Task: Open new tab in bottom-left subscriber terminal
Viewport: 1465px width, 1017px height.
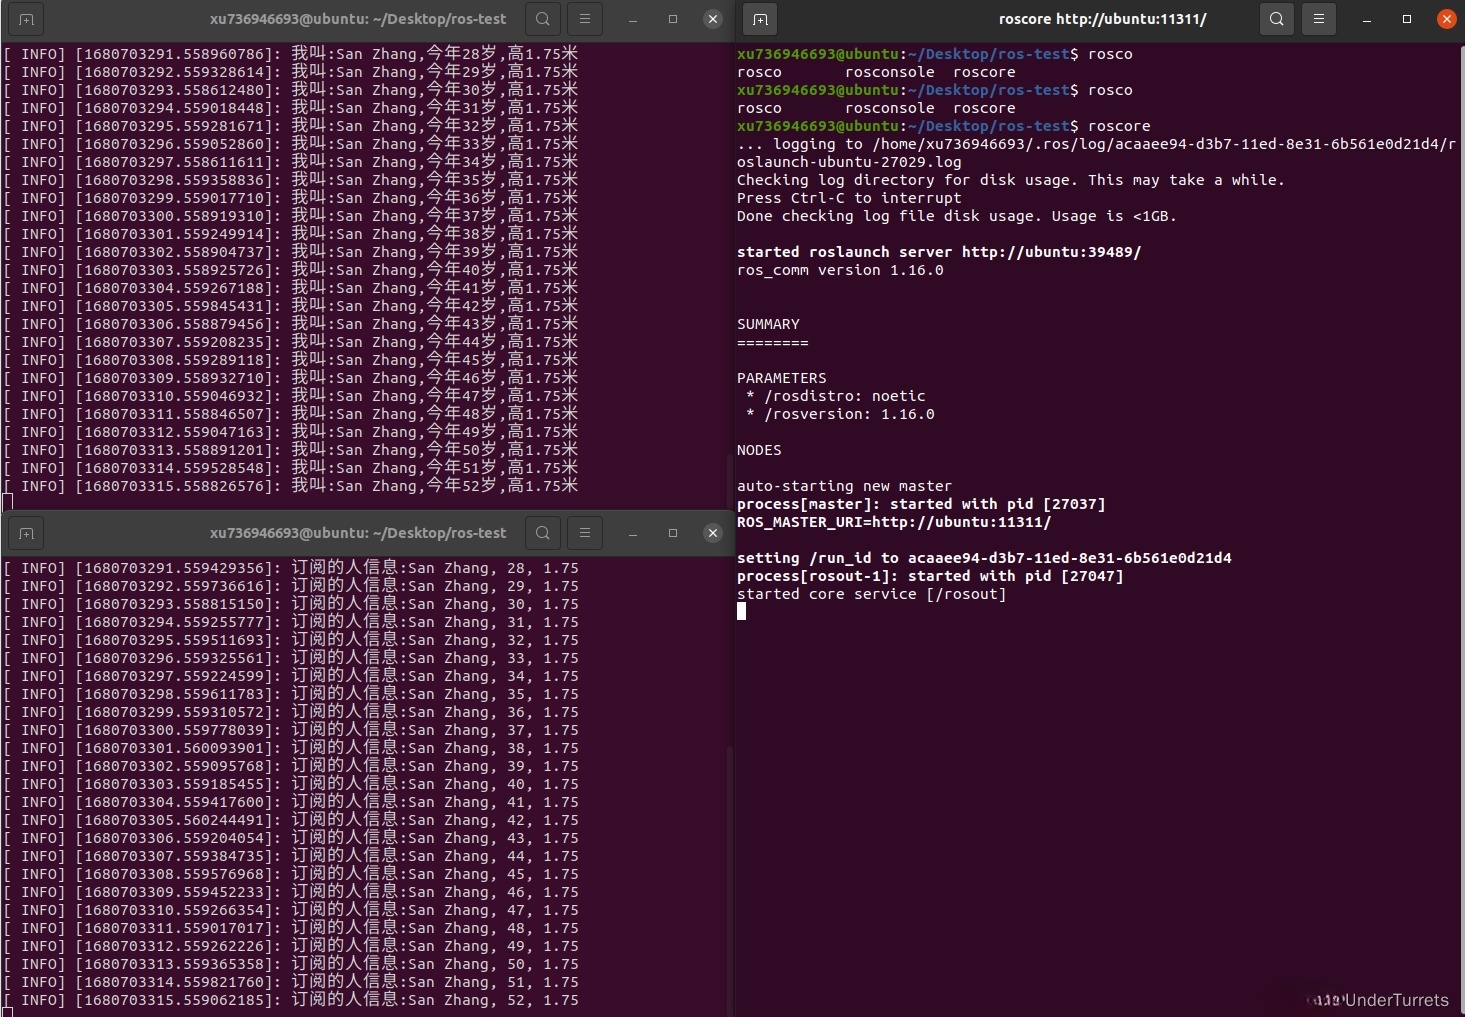Action: 26,533
